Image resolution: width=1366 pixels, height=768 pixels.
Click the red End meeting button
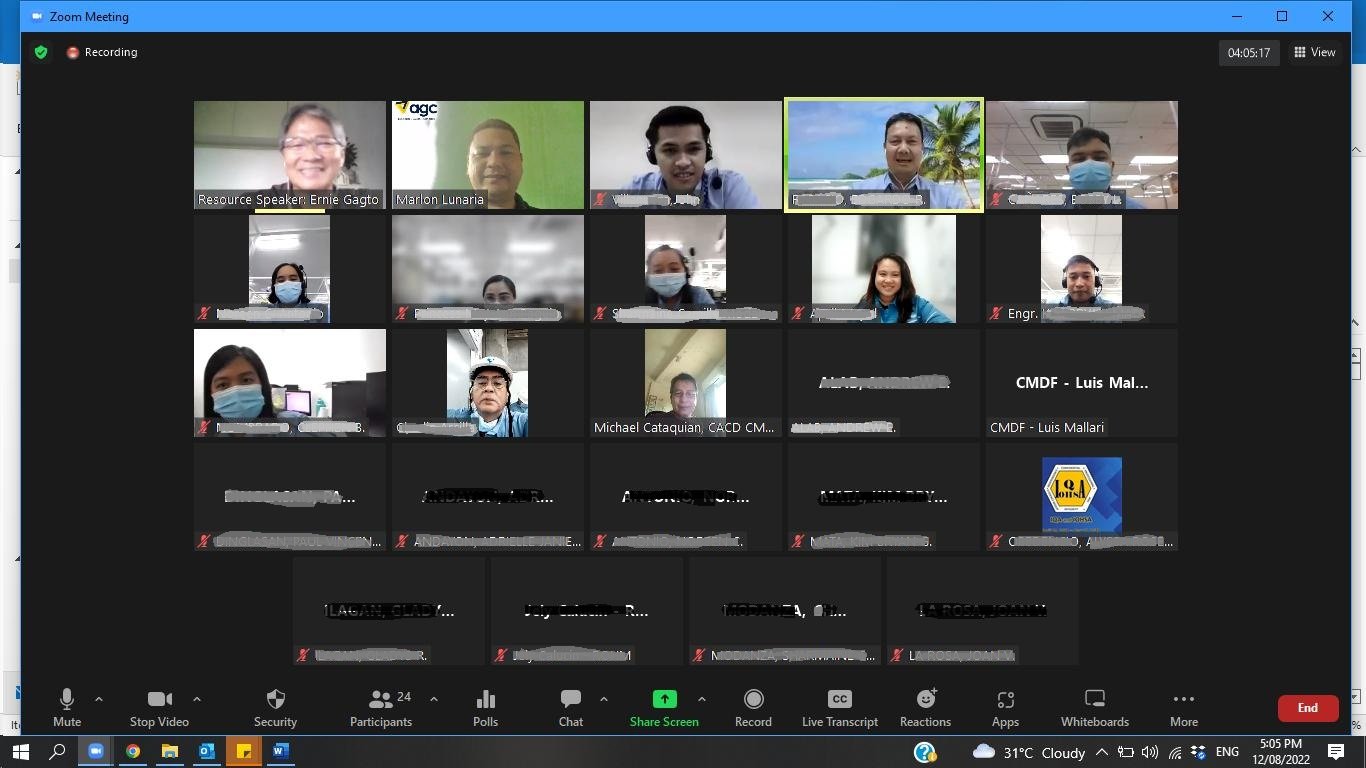click(1307, 708)
